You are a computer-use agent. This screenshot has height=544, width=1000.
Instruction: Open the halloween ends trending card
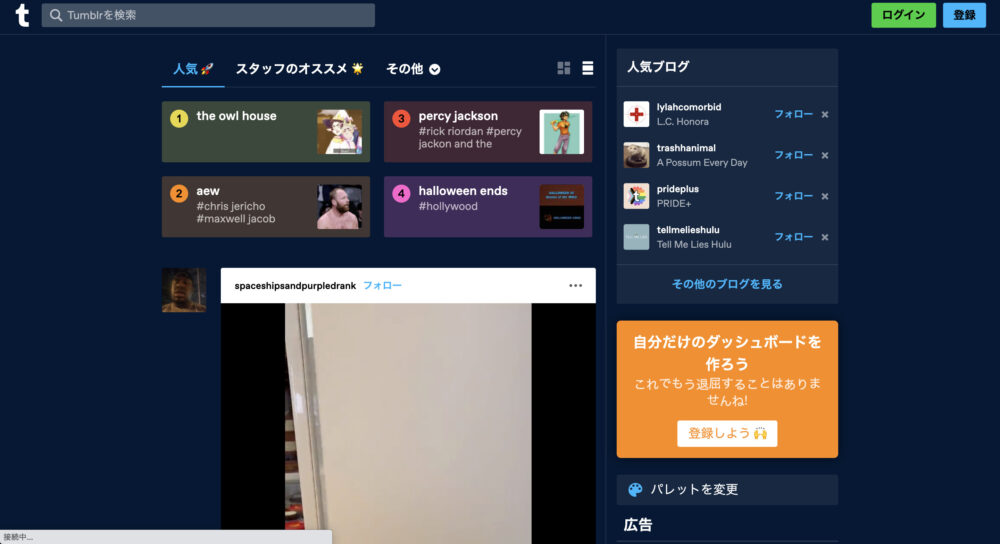click(x=488, y=207)
